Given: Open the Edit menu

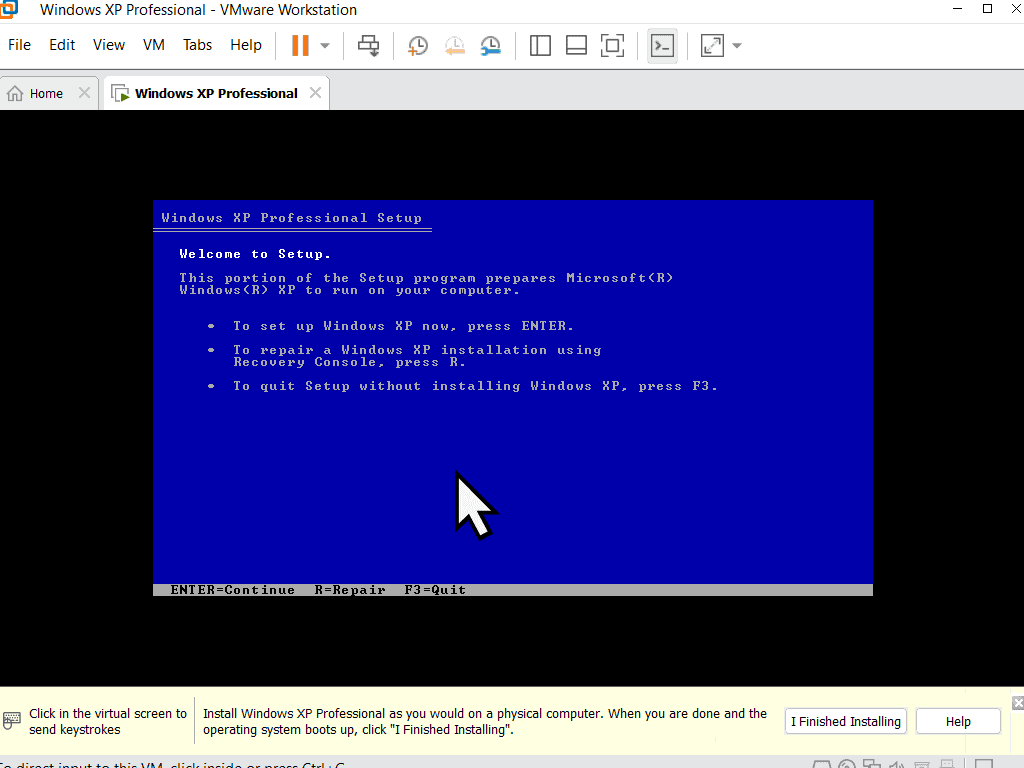Looking at the screenshot, I should coord(62,45).
